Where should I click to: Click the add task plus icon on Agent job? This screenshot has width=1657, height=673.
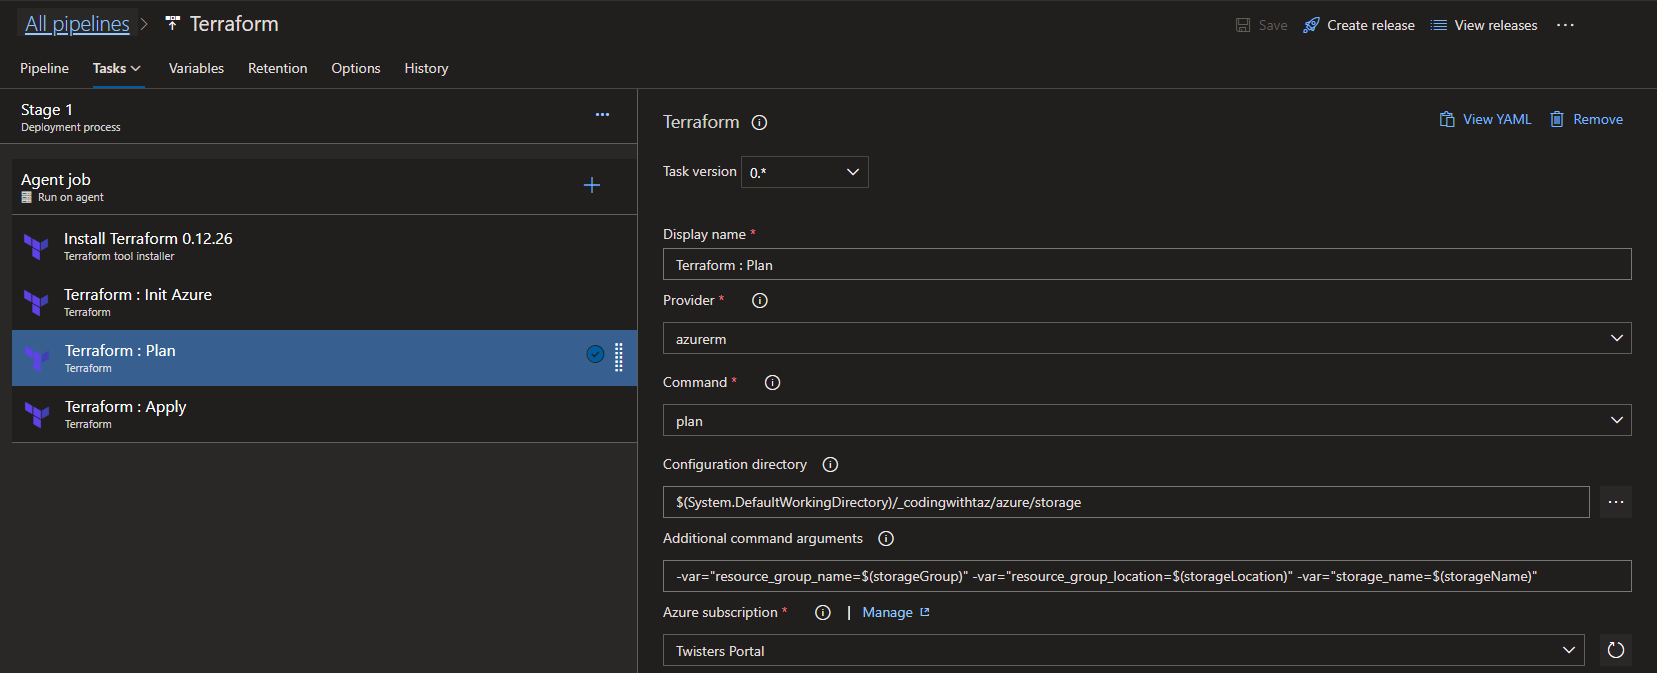point(592,185)
